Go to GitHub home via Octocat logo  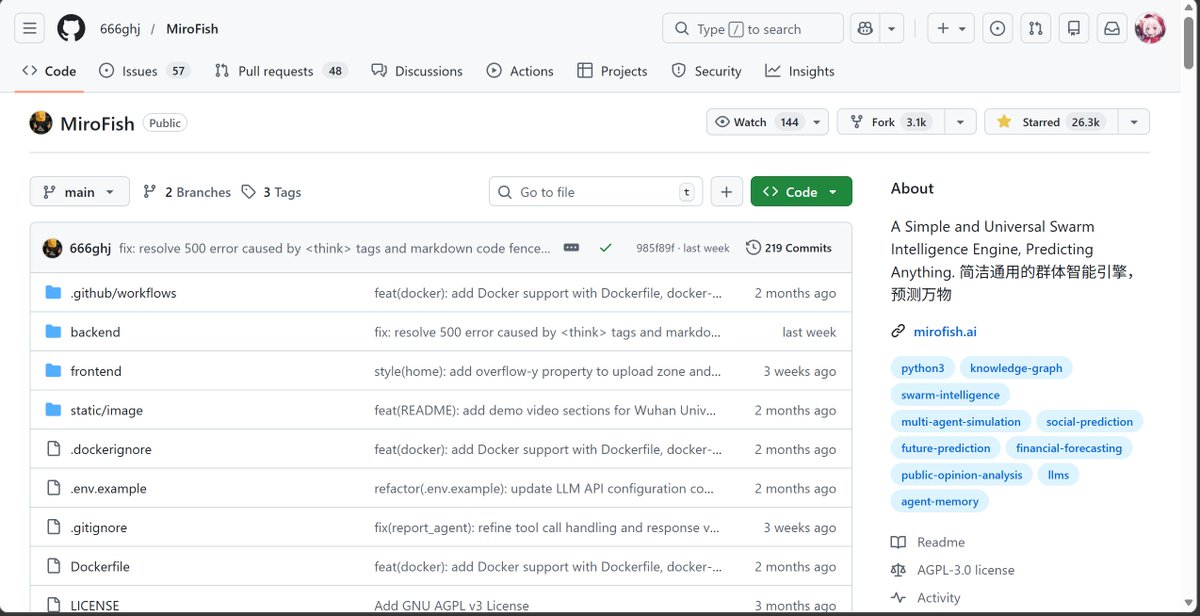tap(71, 29)
